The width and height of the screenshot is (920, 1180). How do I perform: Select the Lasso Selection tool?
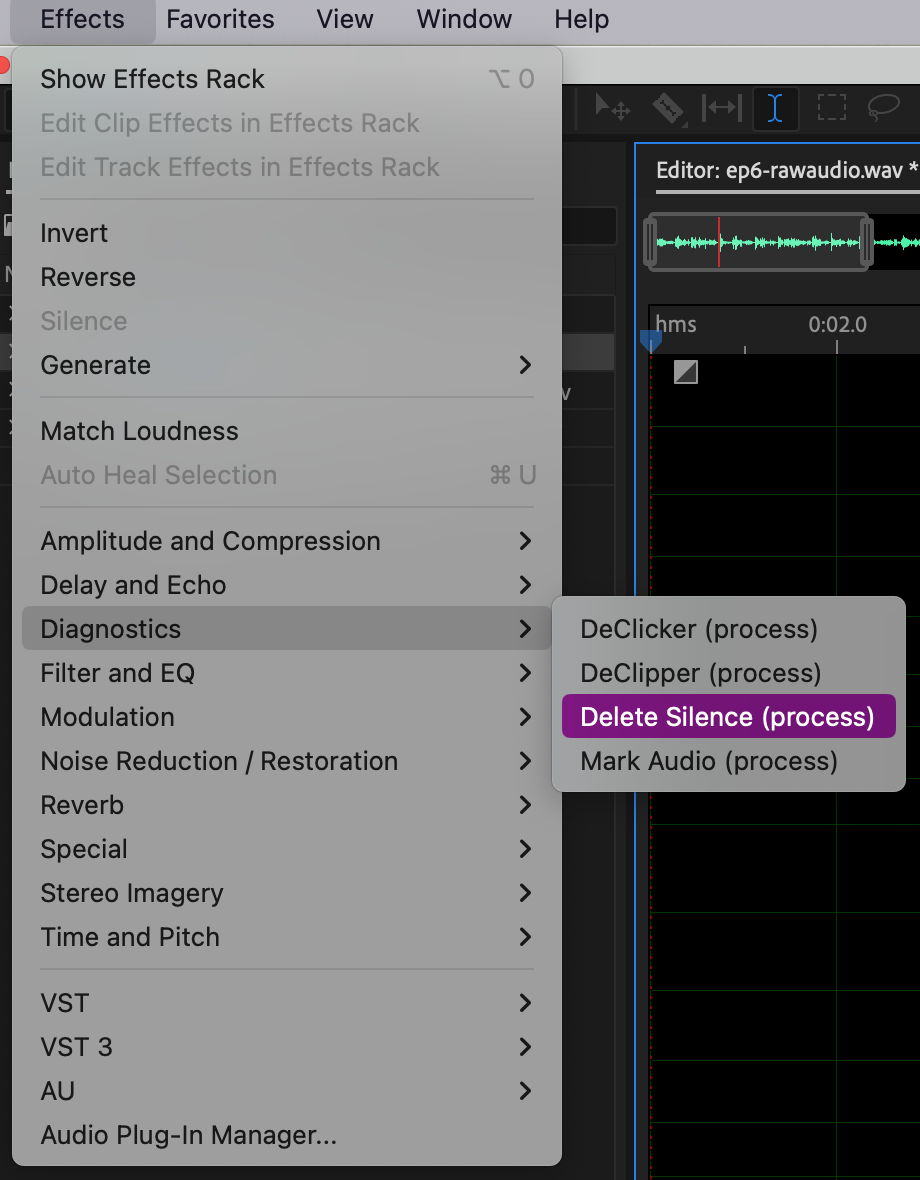[883, 107]
